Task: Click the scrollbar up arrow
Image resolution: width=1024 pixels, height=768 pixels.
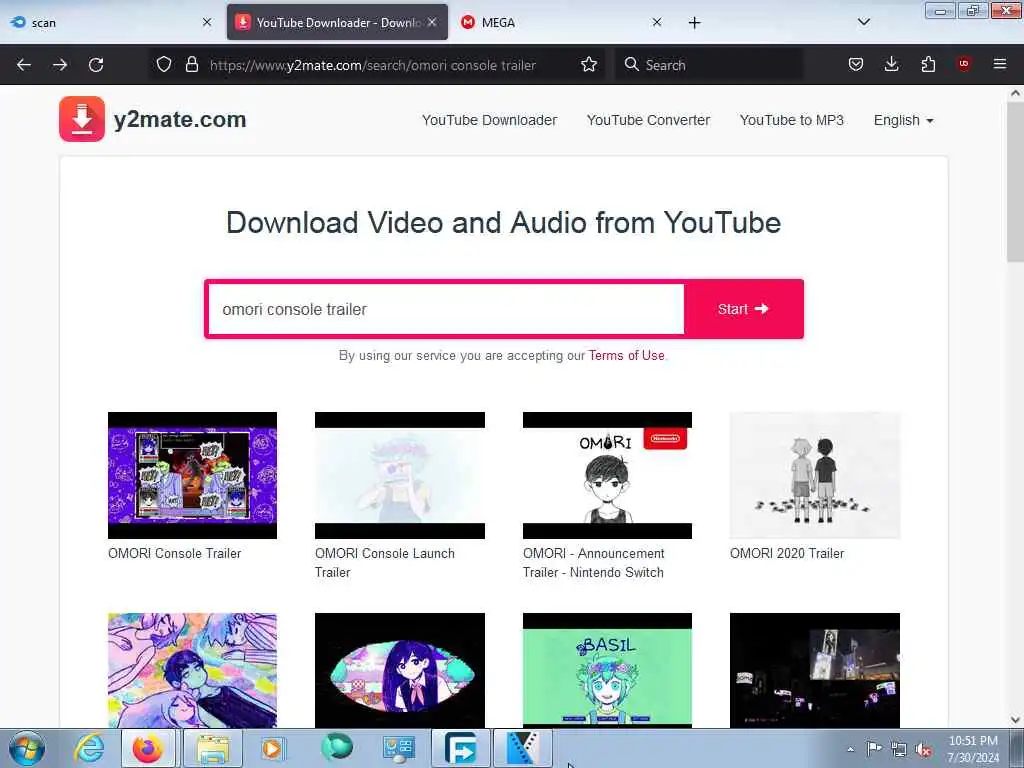Action: [1015, 93]
